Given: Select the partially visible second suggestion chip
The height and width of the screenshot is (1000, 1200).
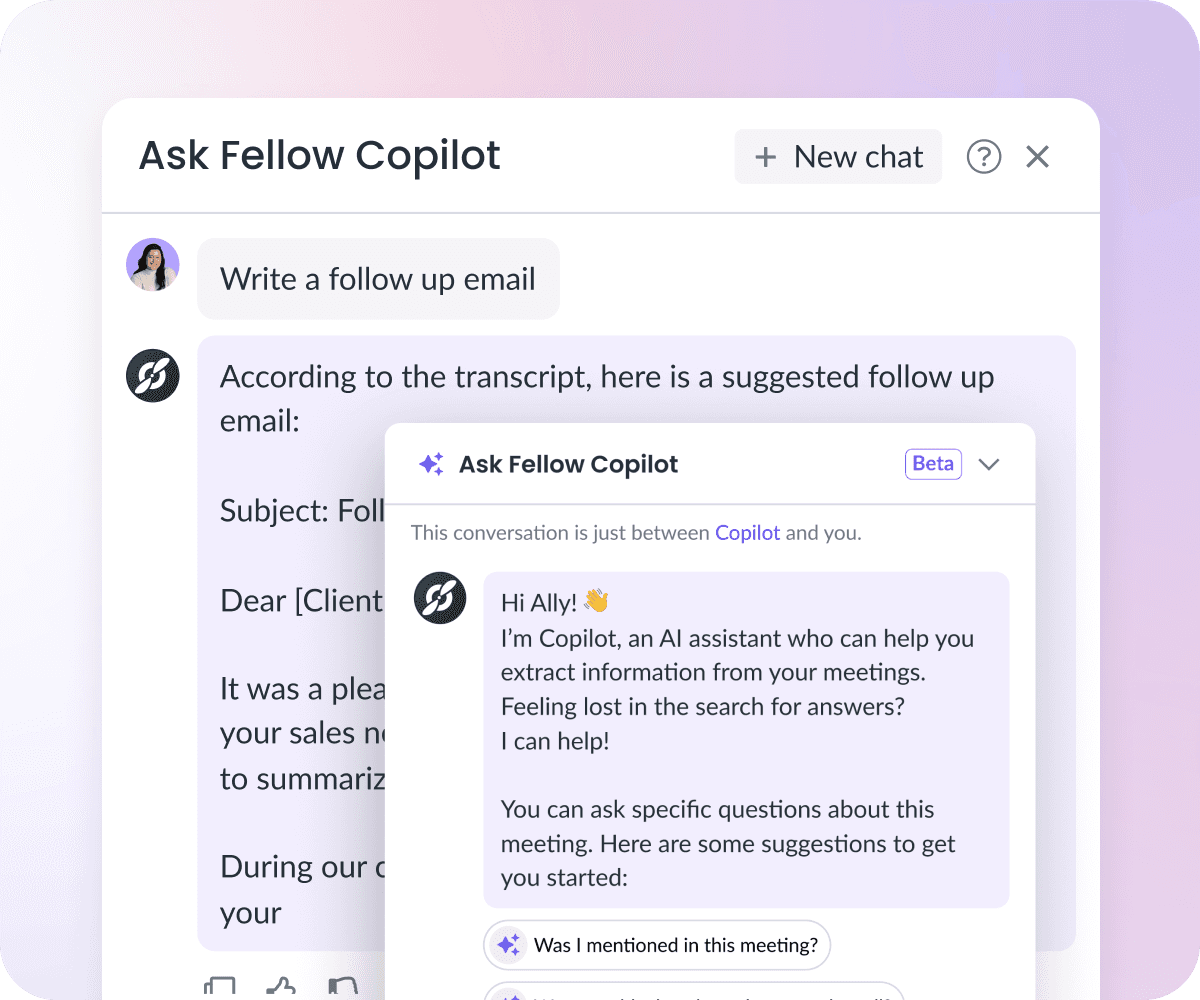Looking at the screenshot, I should [x=694, y=991].
